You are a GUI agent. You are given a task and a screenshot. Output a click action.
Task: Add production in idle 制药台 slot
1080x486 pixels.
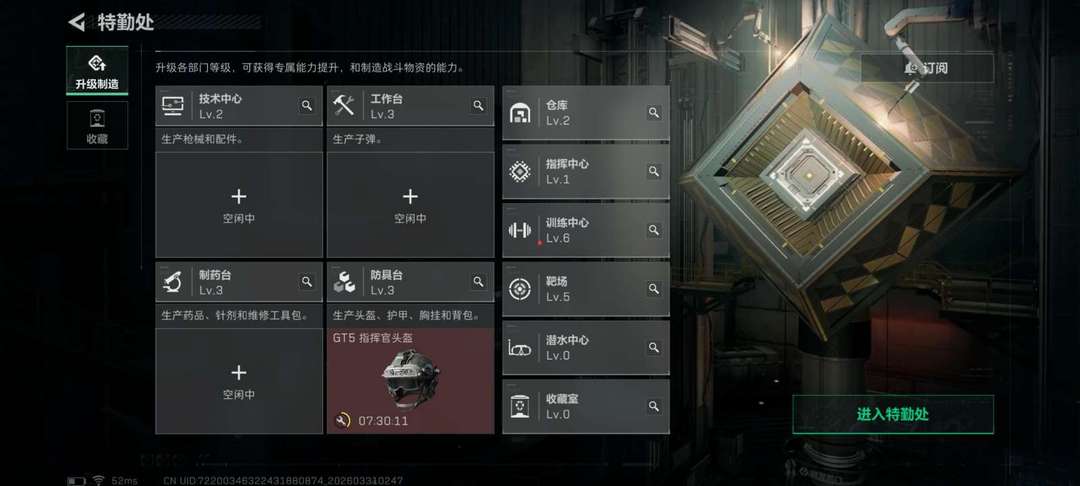tap(239, 381)
